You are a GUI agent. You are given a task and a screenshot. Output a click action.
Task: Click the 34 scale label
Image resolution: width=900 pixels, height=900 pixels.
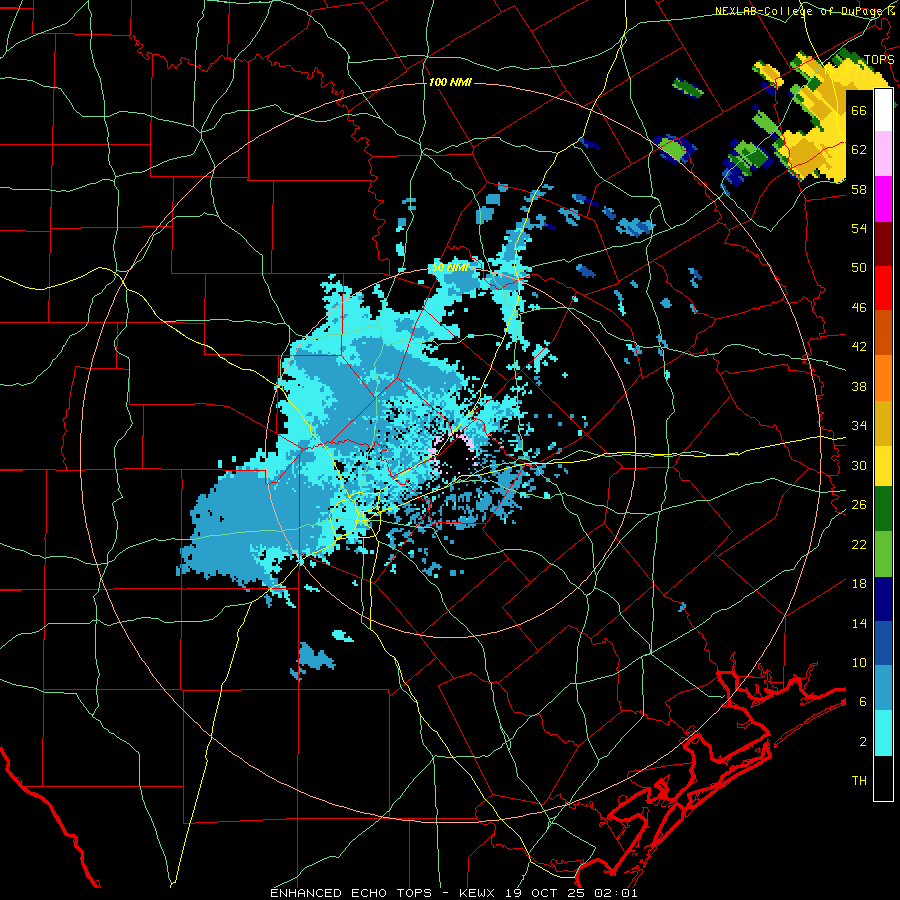[859, 426]
